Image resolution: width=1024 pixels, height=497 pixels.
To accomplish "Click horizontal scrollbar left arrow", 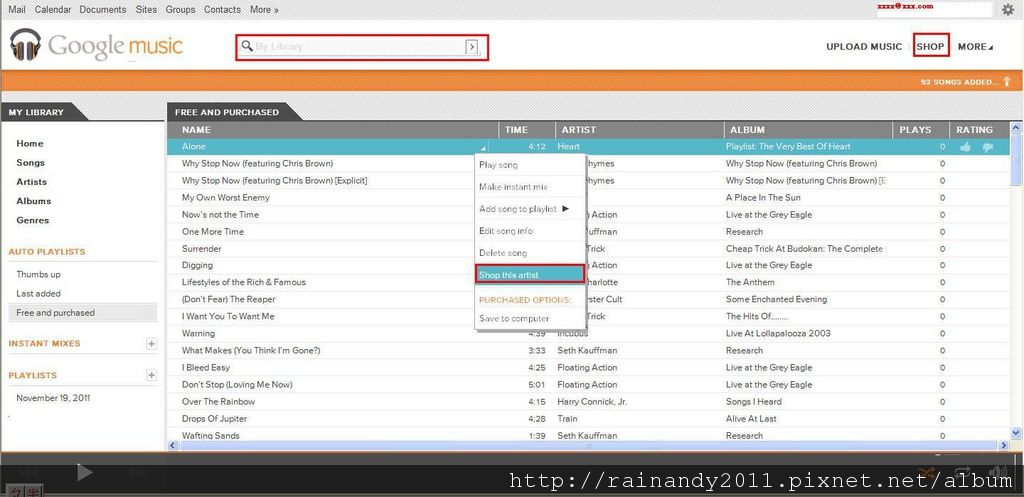I will [x=174, y=445].
